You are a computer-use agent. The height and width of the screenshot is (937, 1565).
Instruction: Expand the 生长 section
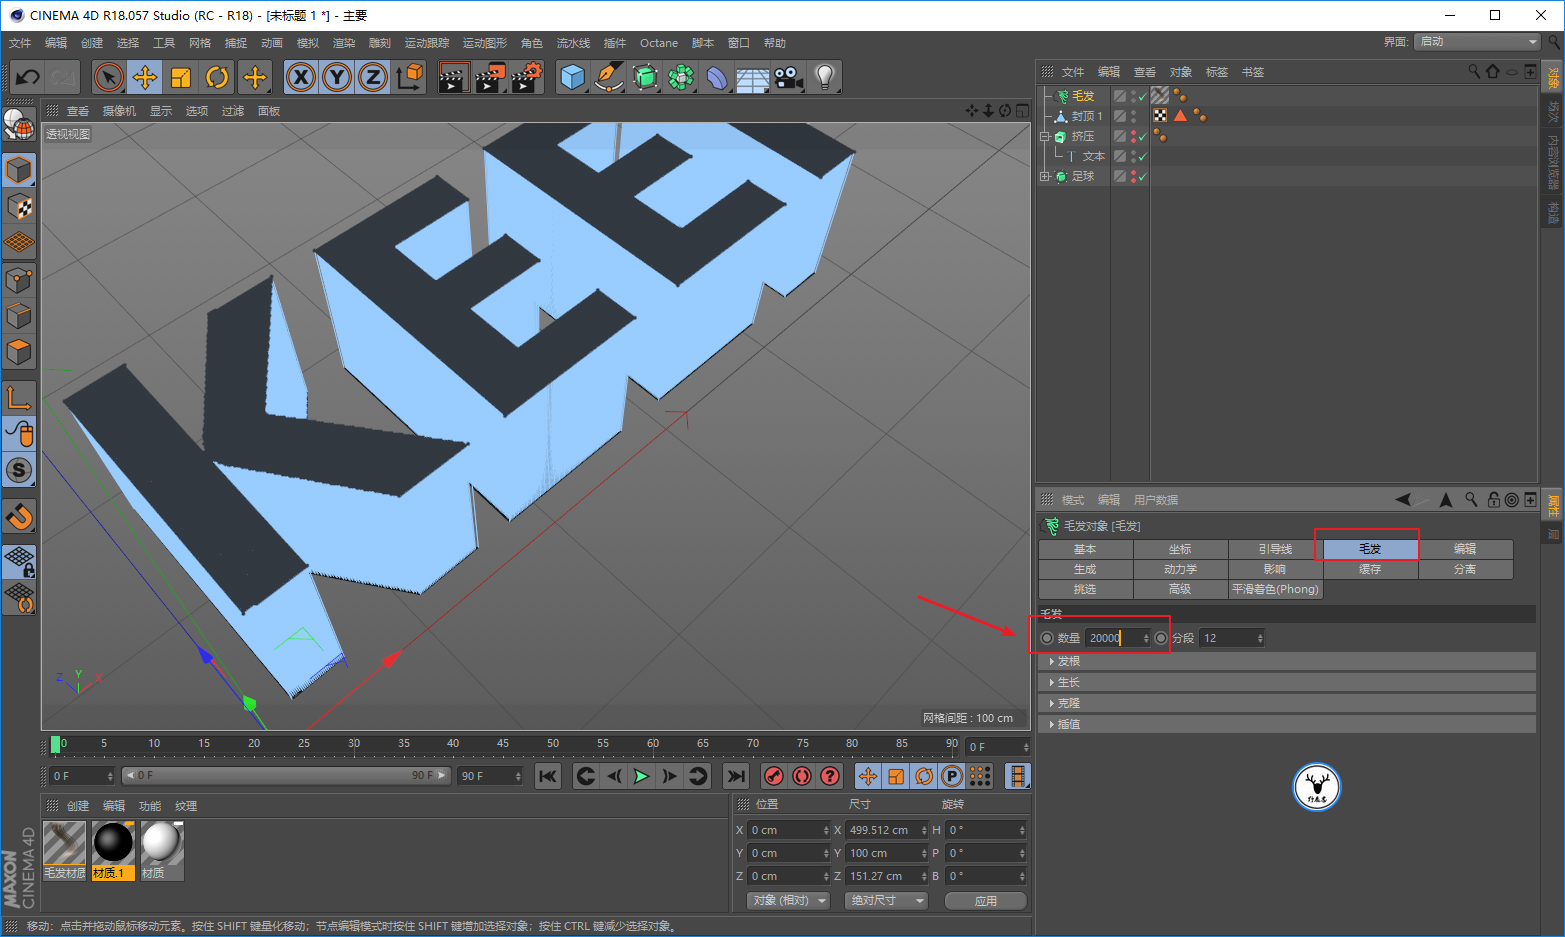click(1286, 682)
